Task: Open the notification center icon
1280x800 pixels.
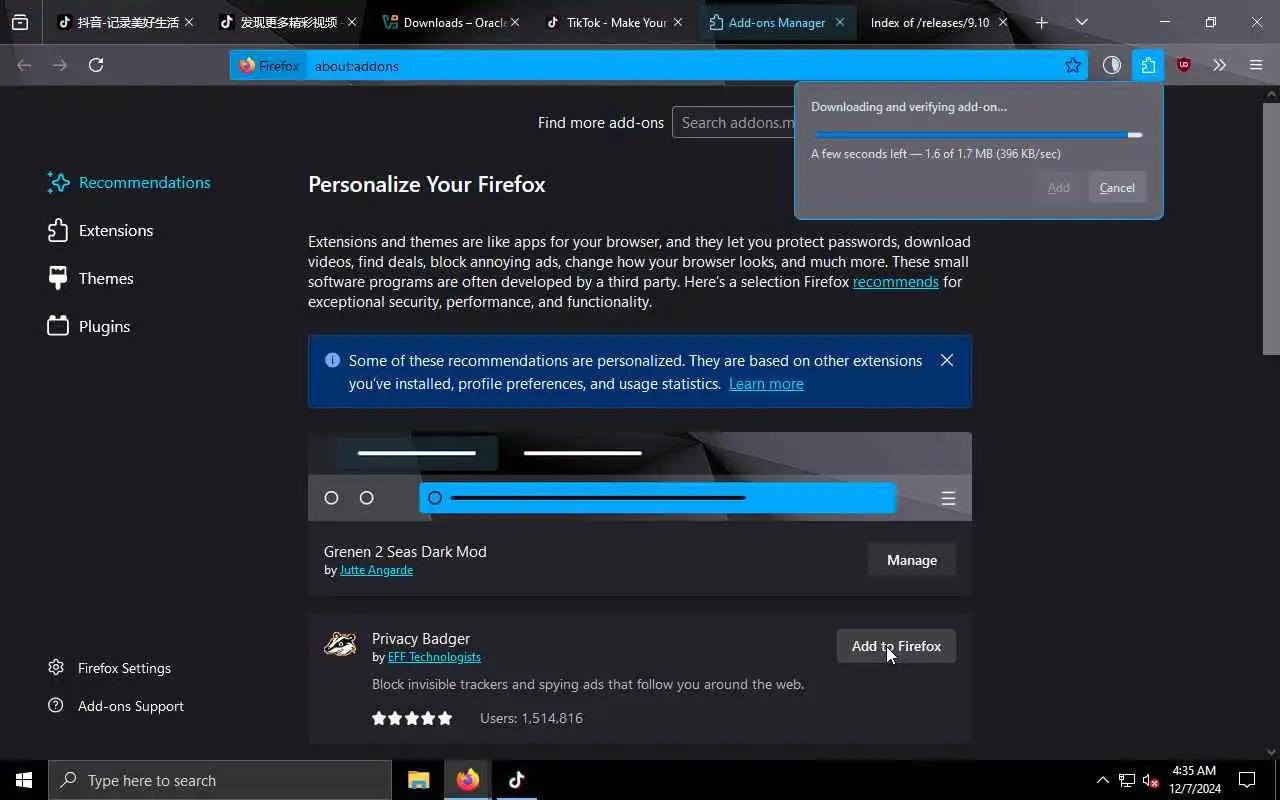Action: pos(1247,780)
